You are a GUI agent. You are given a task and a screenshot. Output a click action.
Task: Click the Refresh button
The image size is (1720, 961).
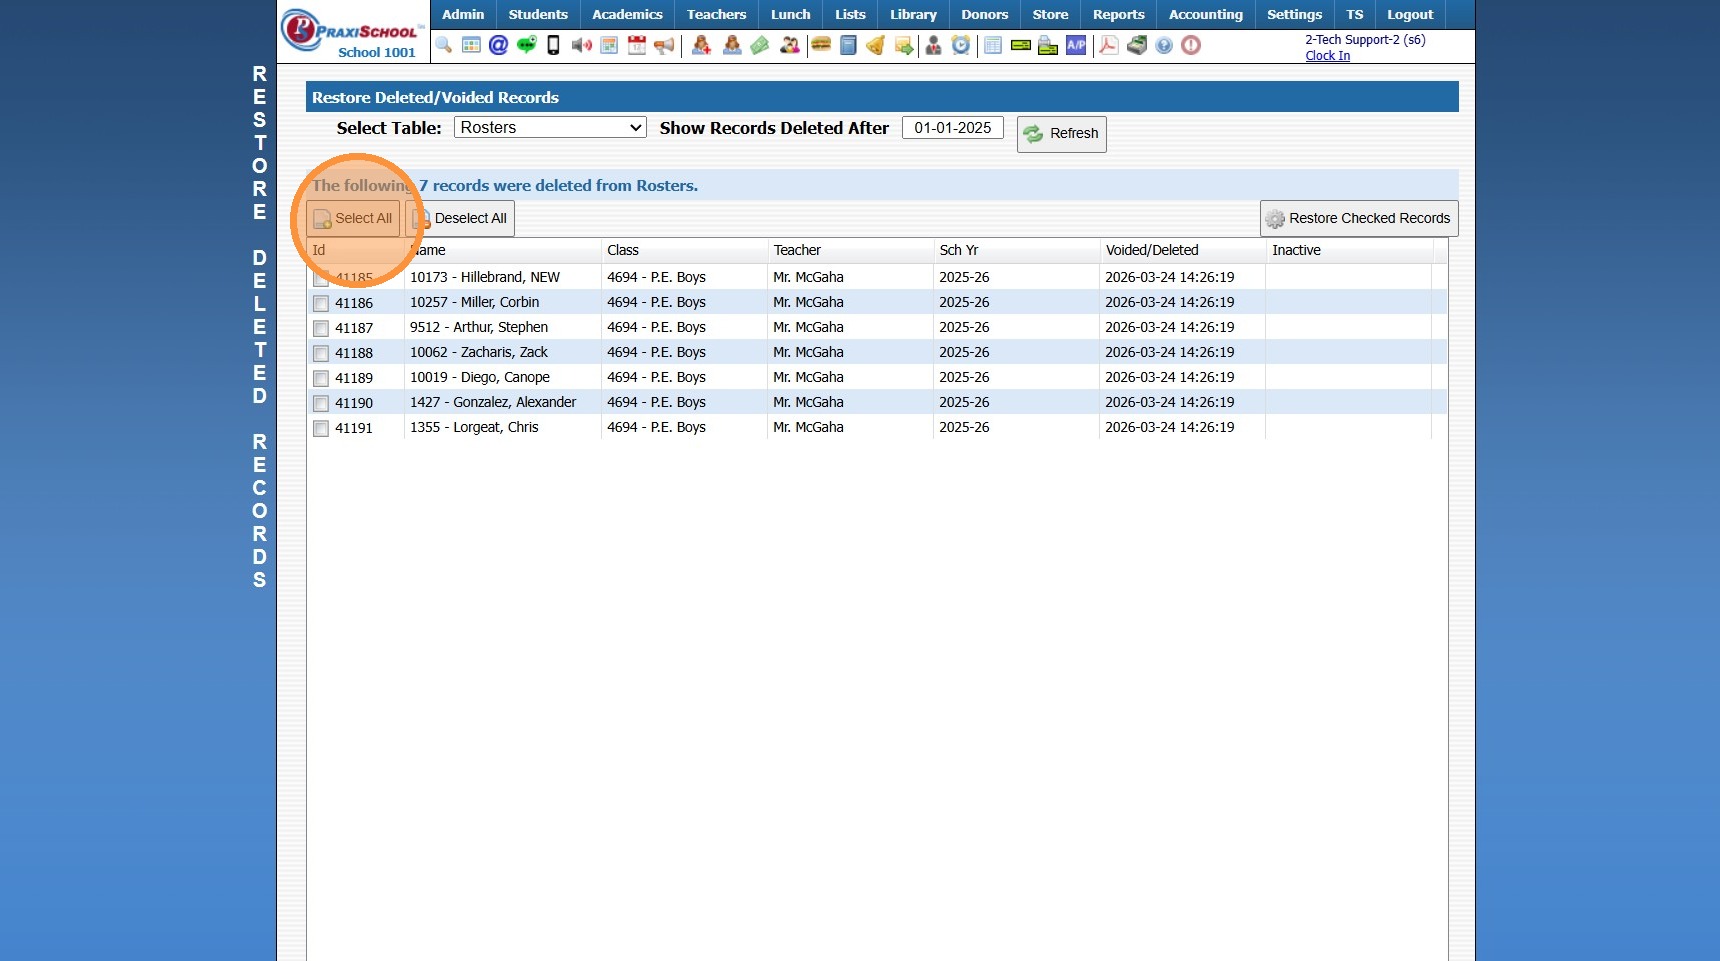click(x=1061, y=134)
